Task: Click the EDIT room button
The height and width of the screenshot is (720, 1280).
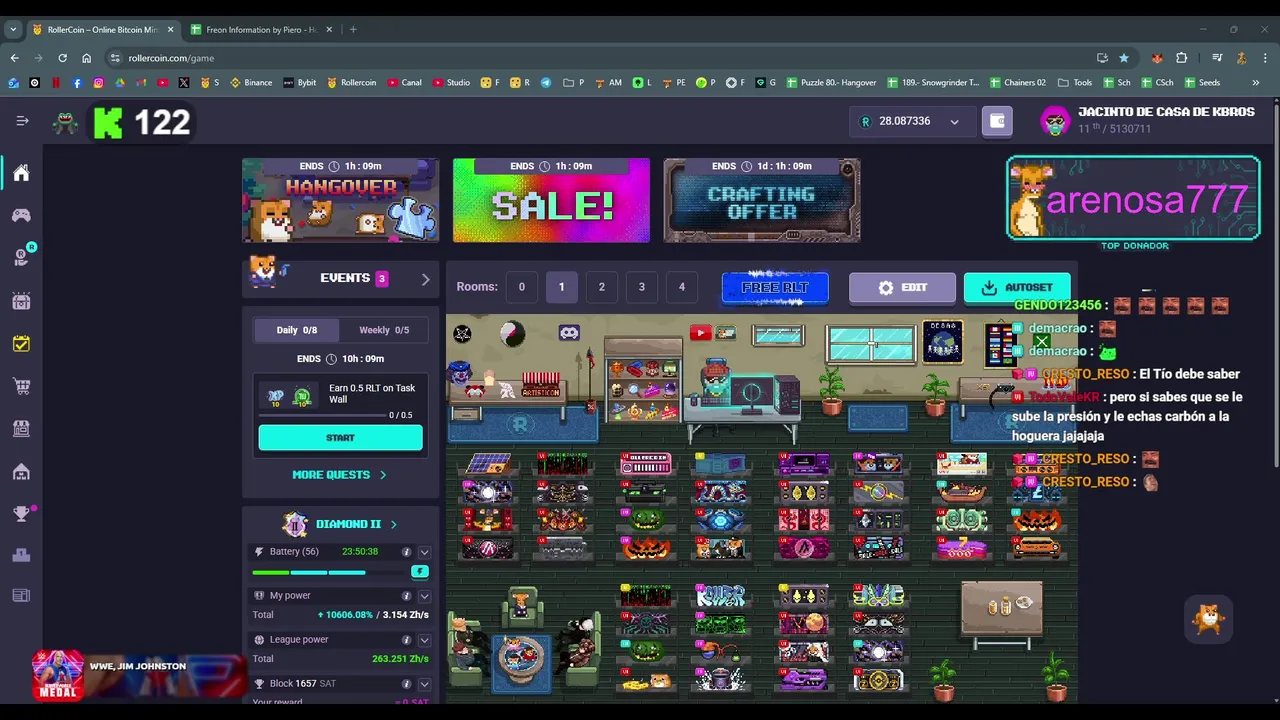Action: (x=902, y=288)
